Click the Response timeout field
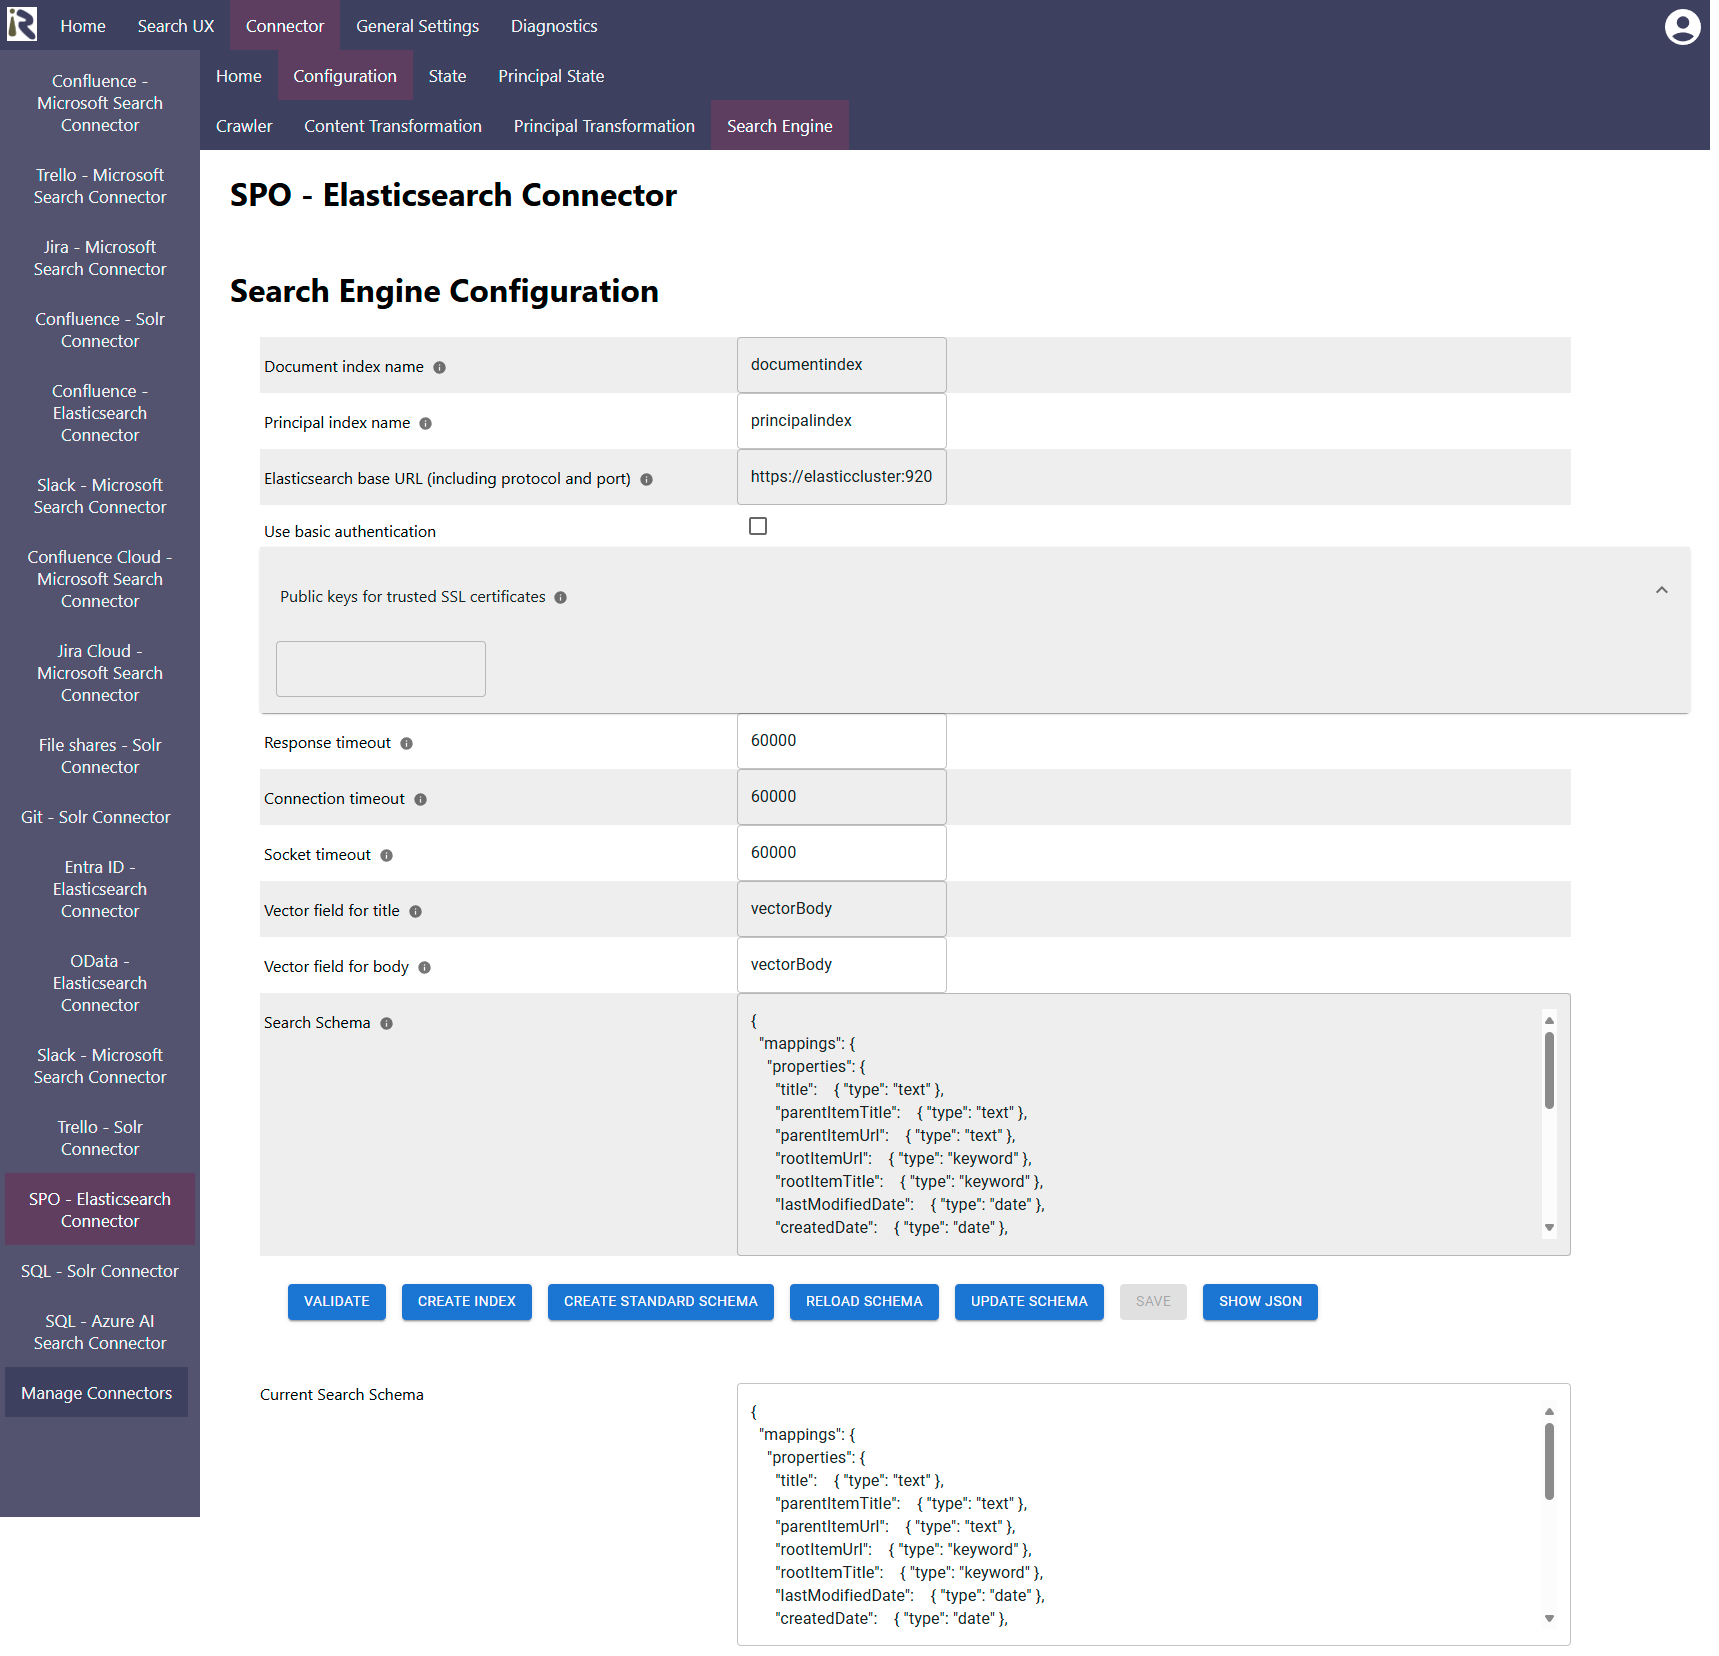 (x=842, y=741)
